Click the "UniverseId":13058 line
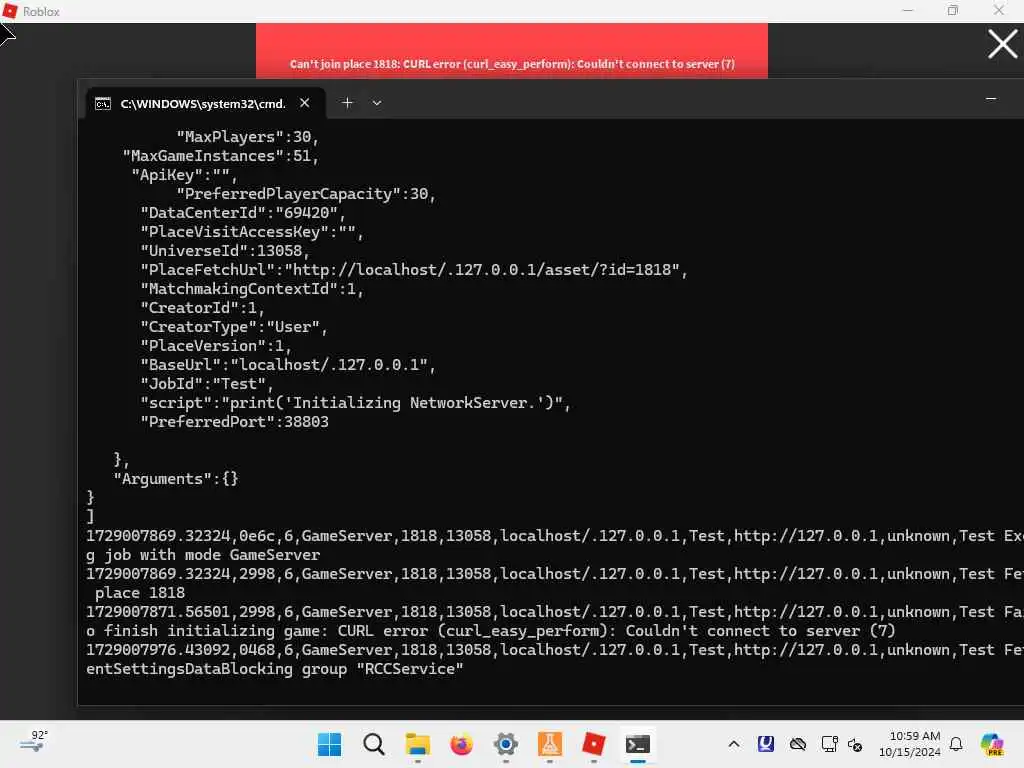 [x=225, y=251]
